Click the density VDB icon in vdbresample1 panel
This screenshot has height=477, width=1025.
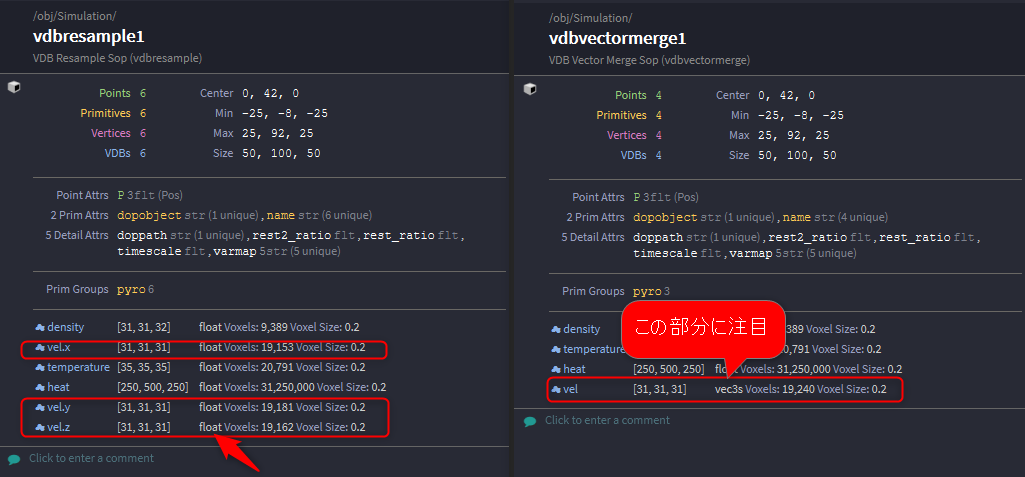point(39,327)
